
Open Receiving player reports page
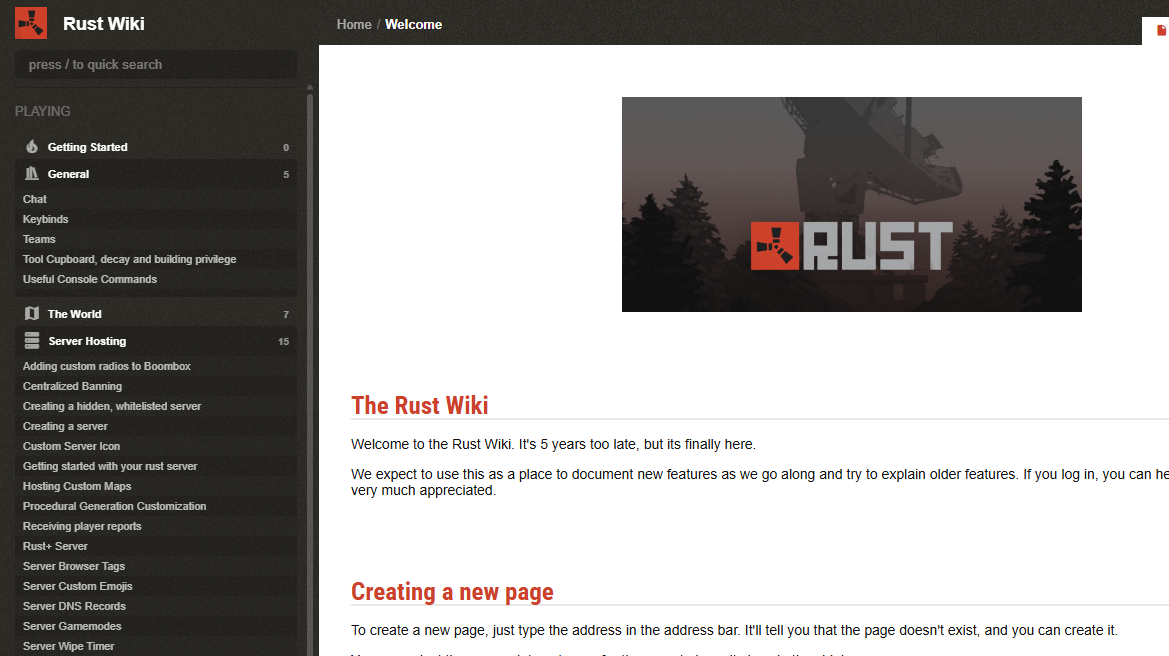82,526
